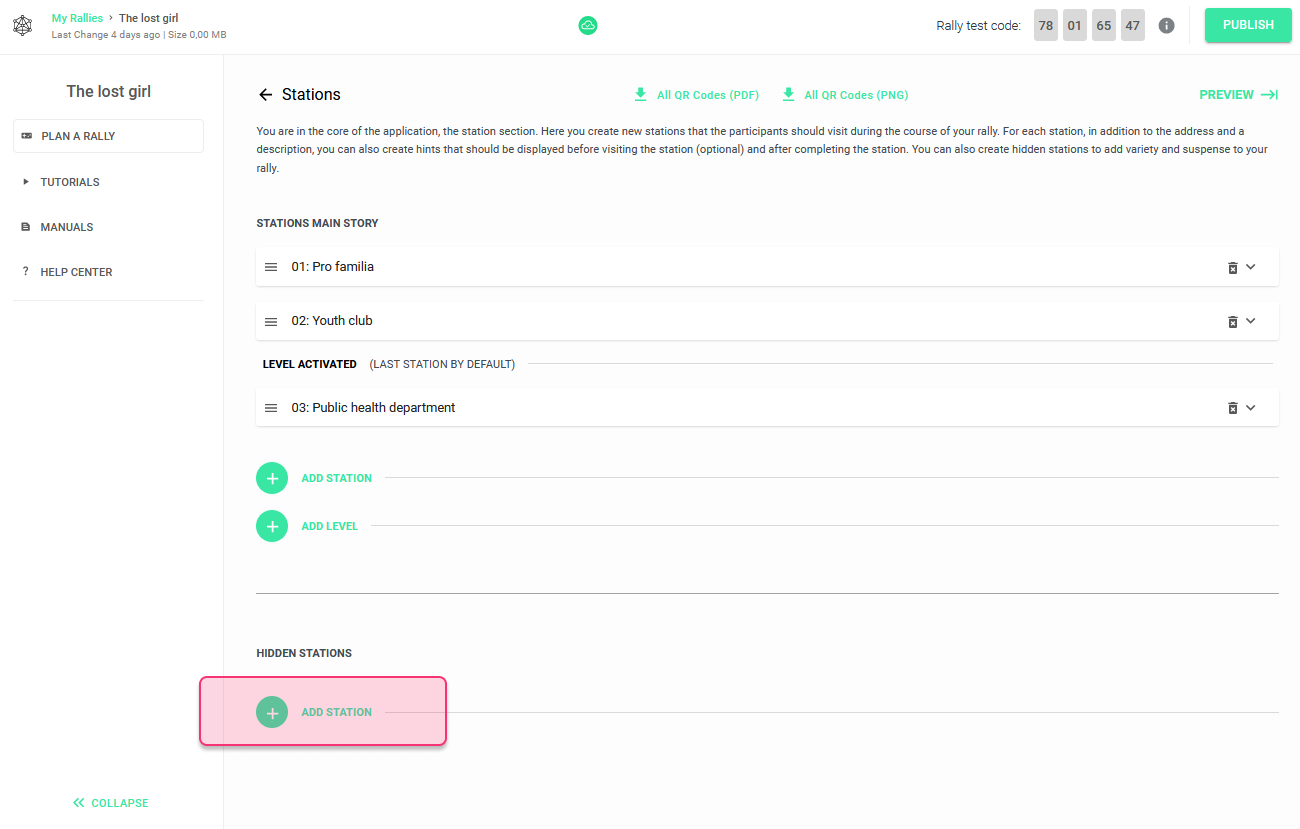Expand 03: Public health department details

[x=1250, y=408]
